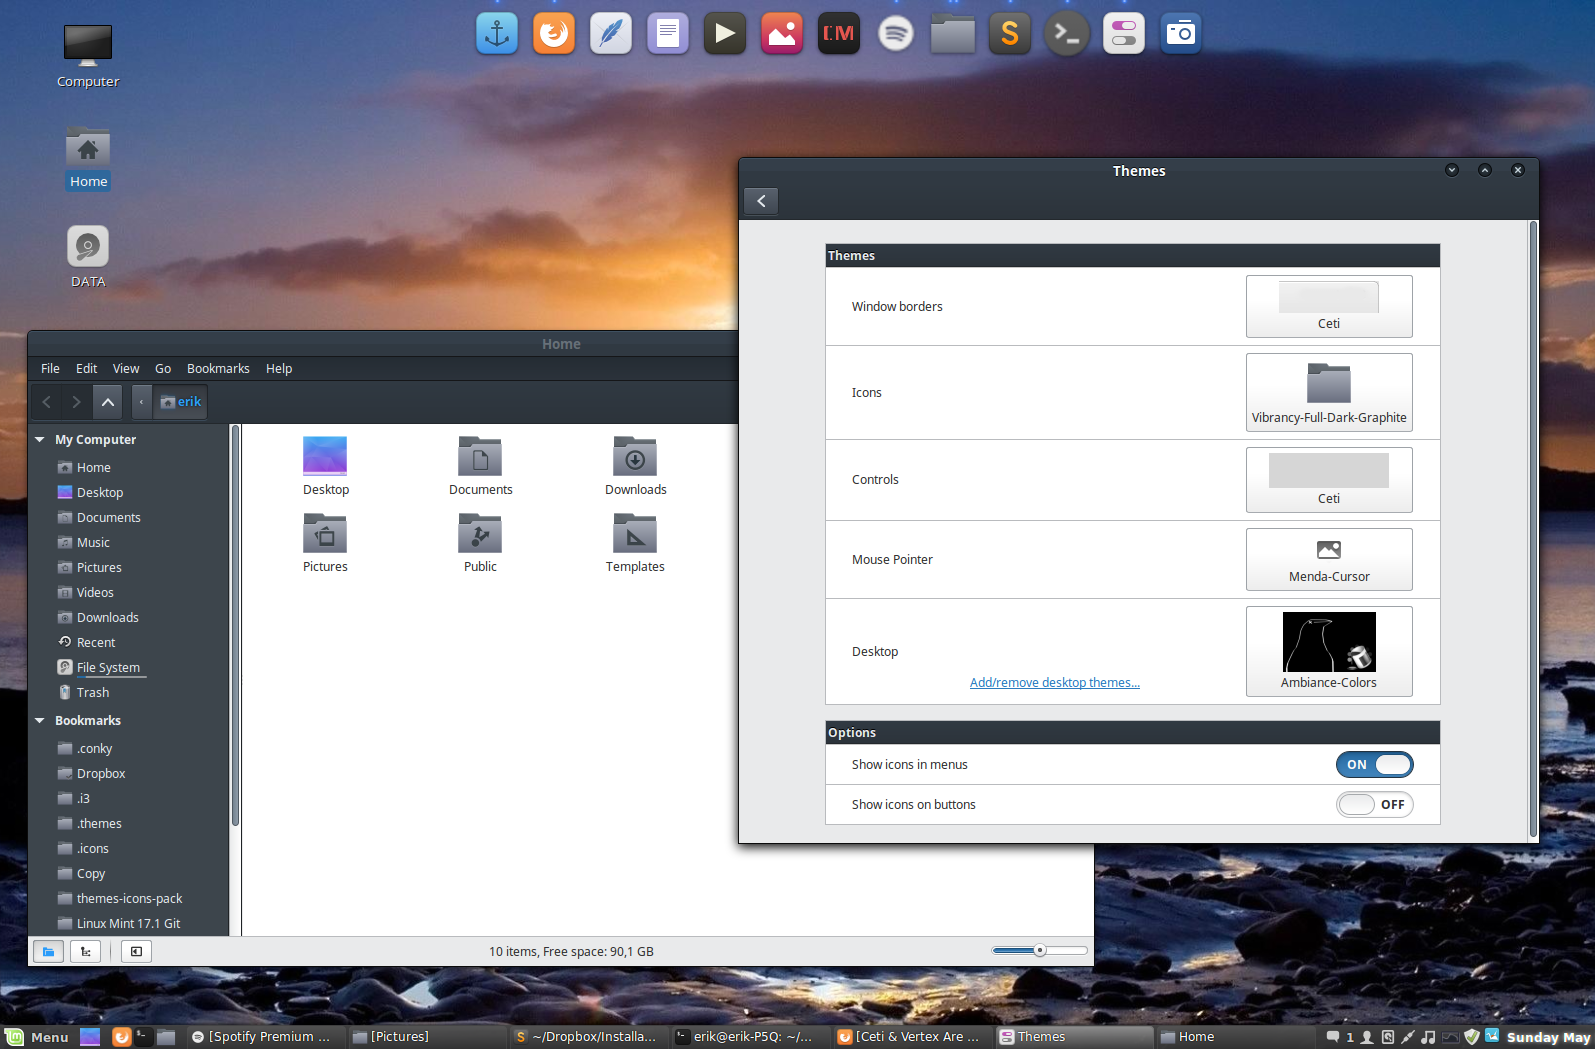Adjust the file manager zoom slider
The width and height of the screenshot is (1595, 1049).
(1040, 951)
